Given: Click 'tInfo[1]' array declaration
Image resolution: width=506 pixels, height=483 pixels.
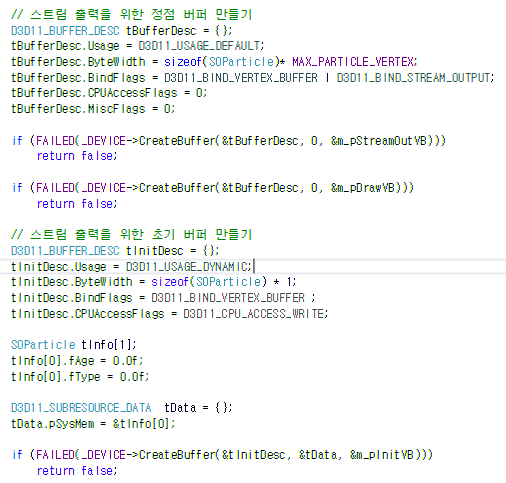Looking at the screenshot, I should click(x=107, y=345).
